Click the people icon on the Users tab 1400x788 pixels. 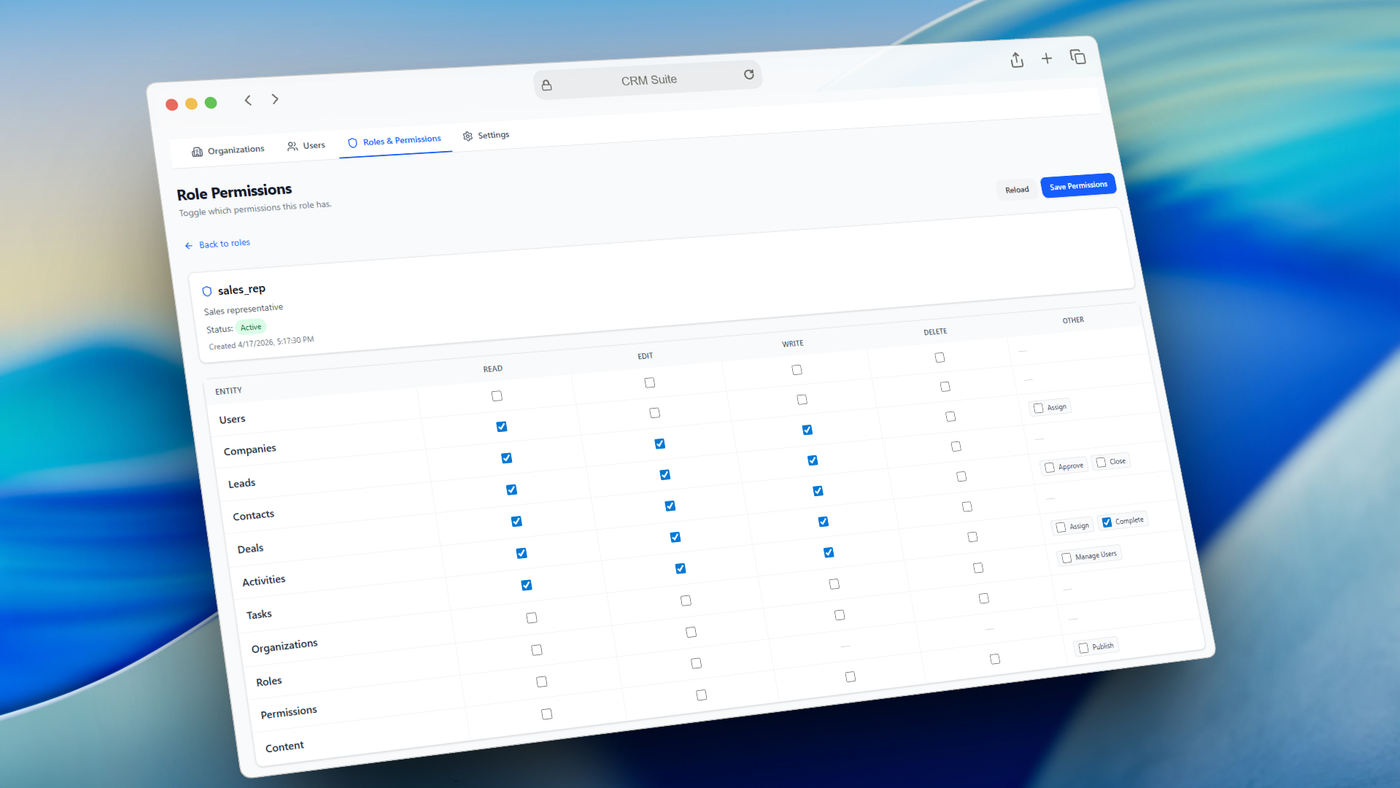coord(290,145)
